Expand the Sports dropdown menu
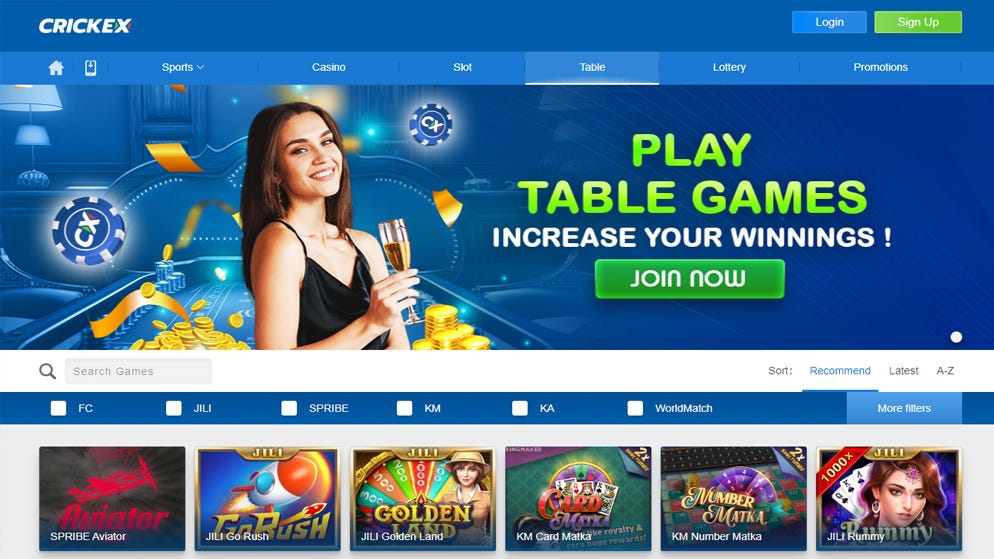This screenshot has height=559, width=994. coord(183,67)
